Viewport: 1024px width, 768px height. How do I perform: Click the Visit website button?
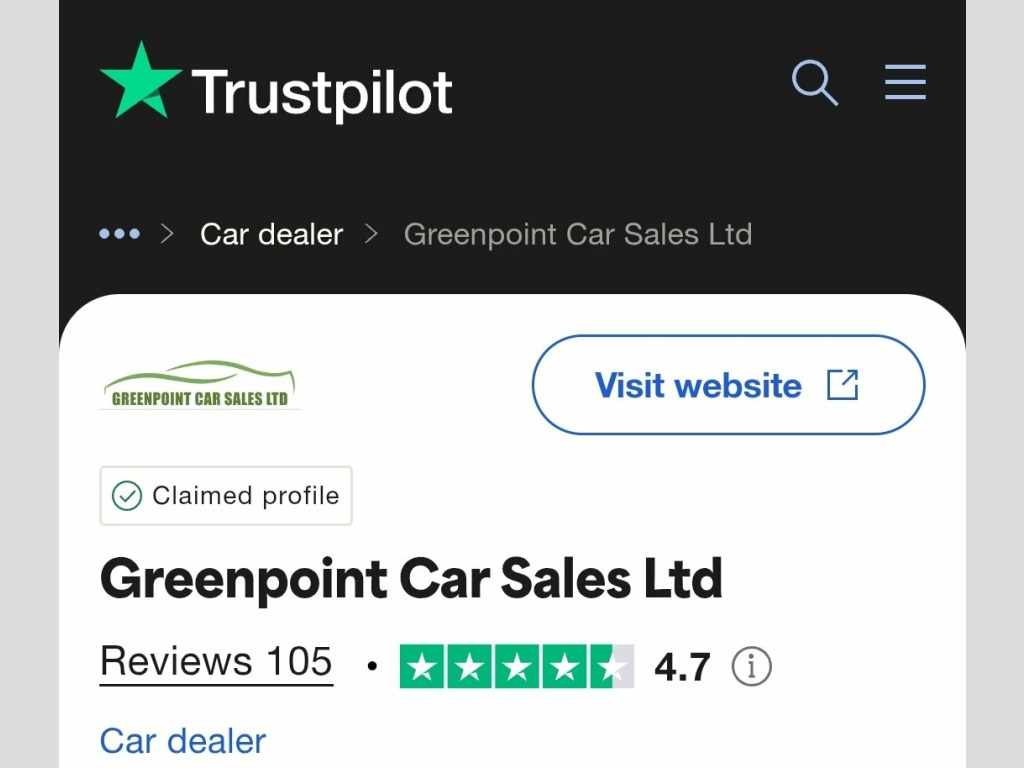(728, 385)
